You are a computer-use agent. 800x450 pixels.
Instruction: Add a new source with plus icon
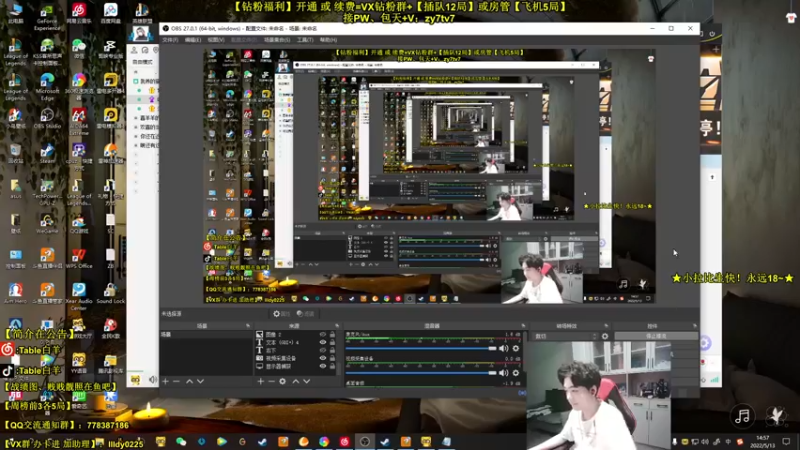(260, 381)
